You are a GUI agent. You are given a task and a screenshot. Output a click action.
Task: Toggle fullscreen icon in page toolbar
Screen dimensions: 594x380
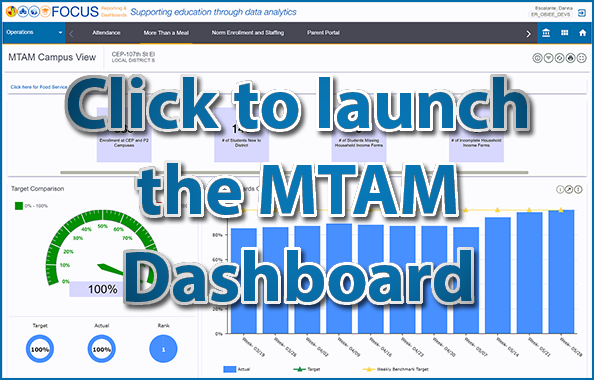pyautogui.click(x=581, y=58)
